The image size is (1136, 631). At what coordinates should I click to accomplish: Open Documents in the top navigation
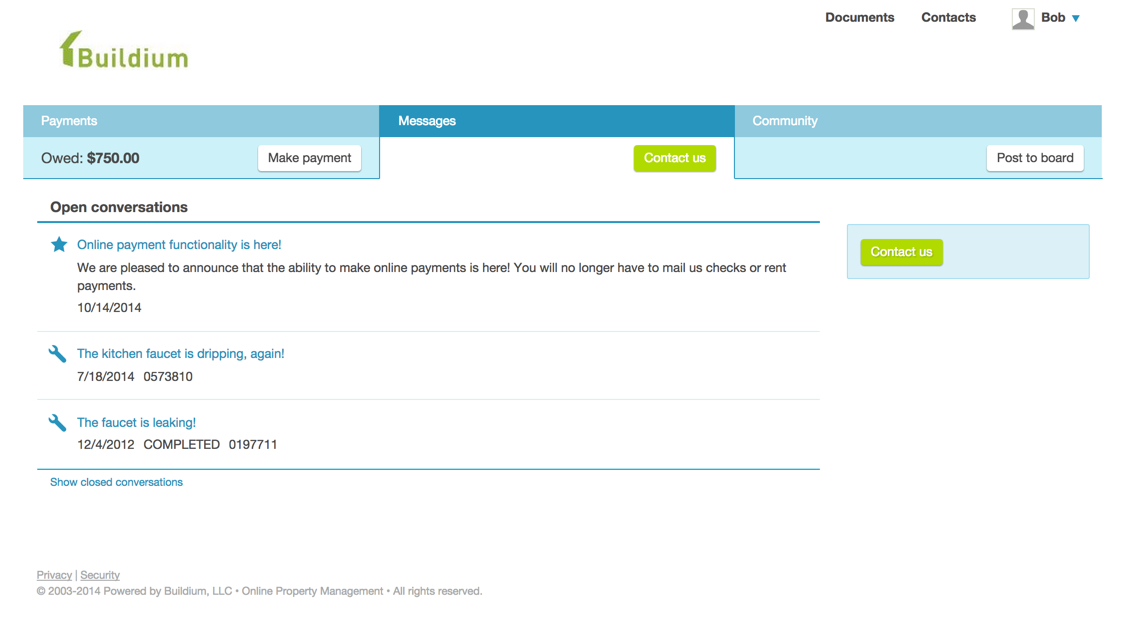click(x=859, y=17)
